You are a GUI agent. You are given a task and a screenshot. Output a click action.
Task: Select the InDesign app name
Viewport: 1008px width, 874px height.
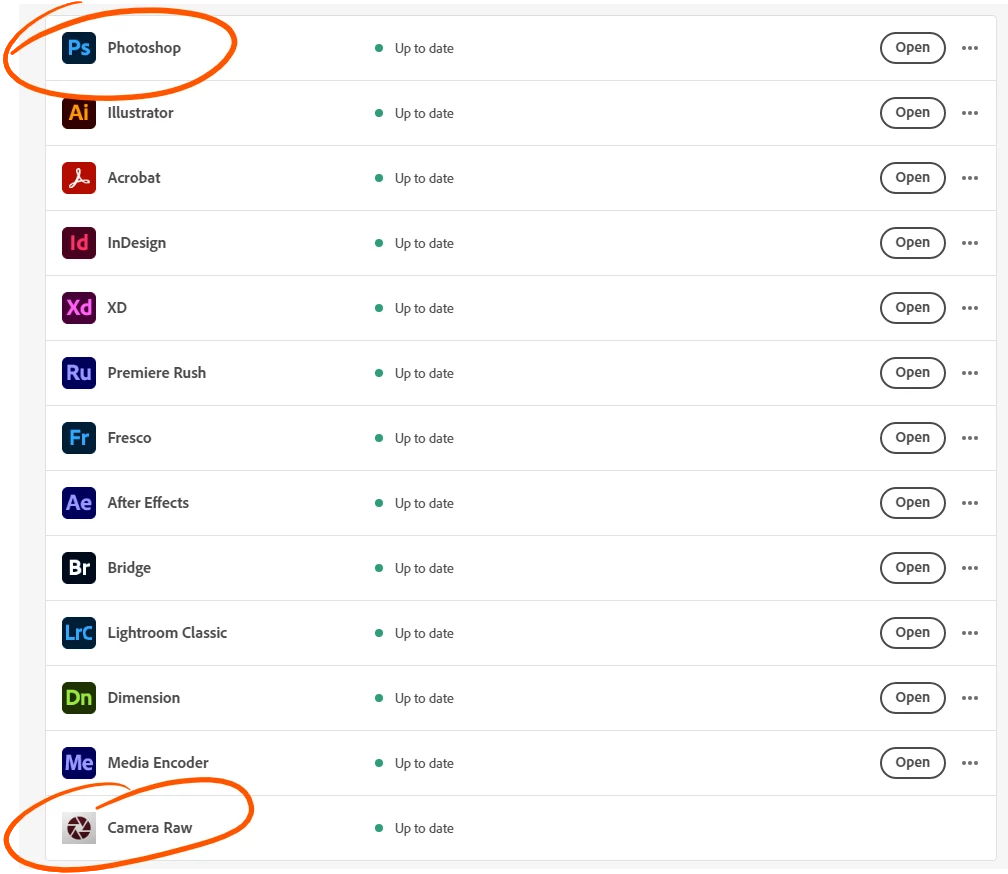pos(136,243)
